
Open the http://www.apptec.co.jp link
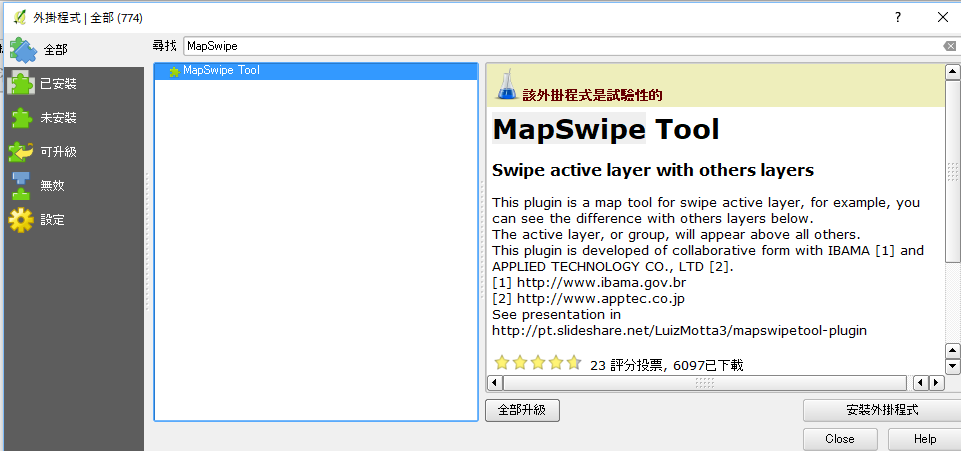click(x=601, y=298)
